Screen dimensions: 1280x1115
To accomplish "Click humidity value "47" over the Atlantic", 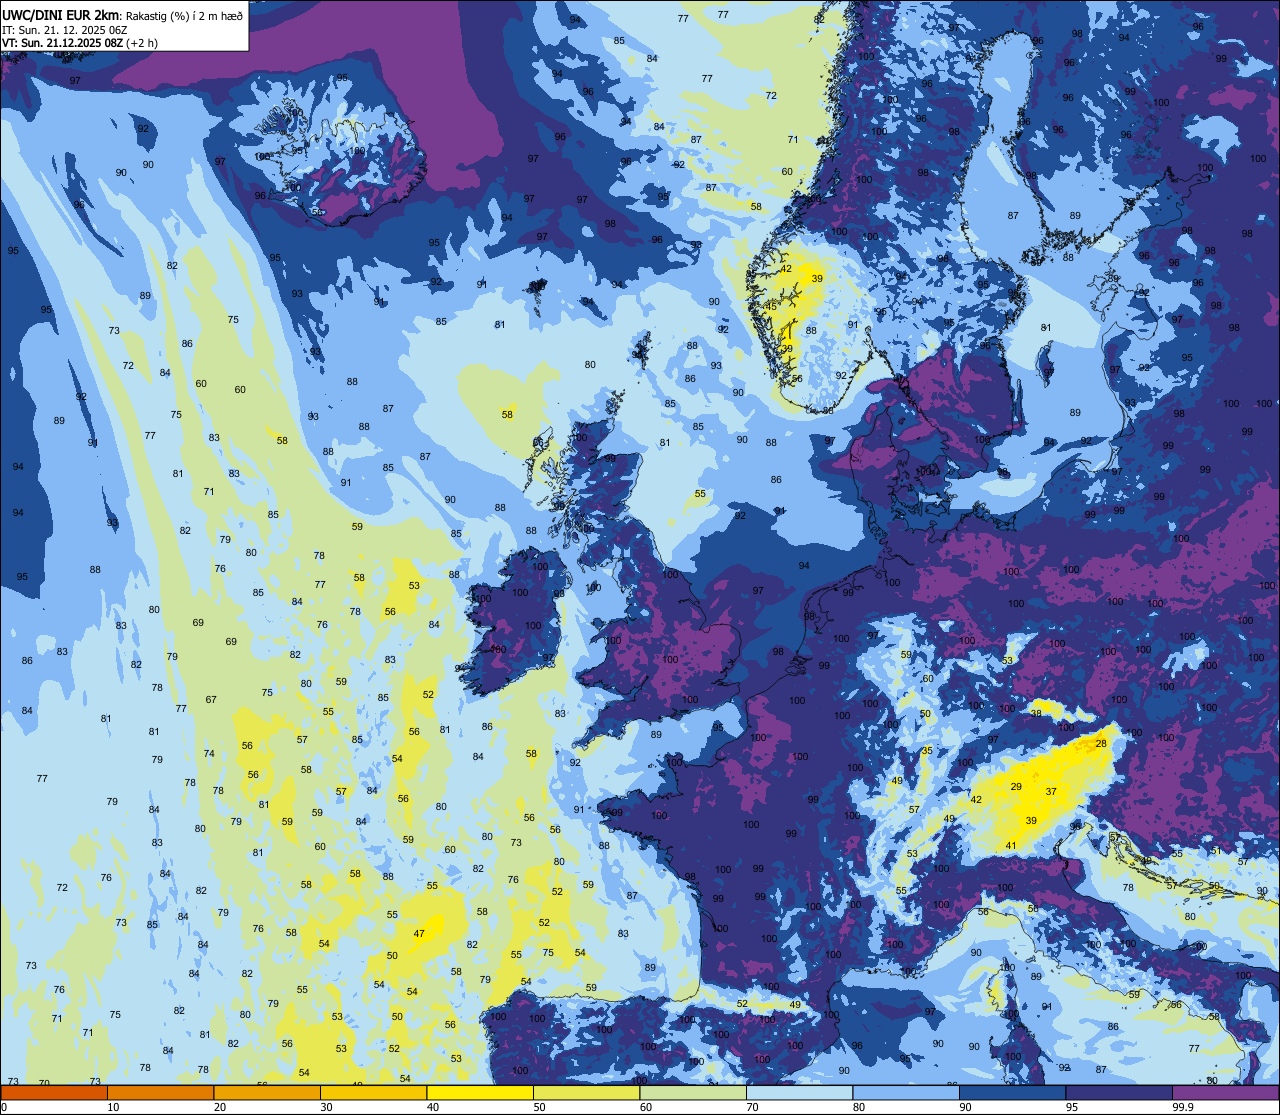I will pos(419,933).
